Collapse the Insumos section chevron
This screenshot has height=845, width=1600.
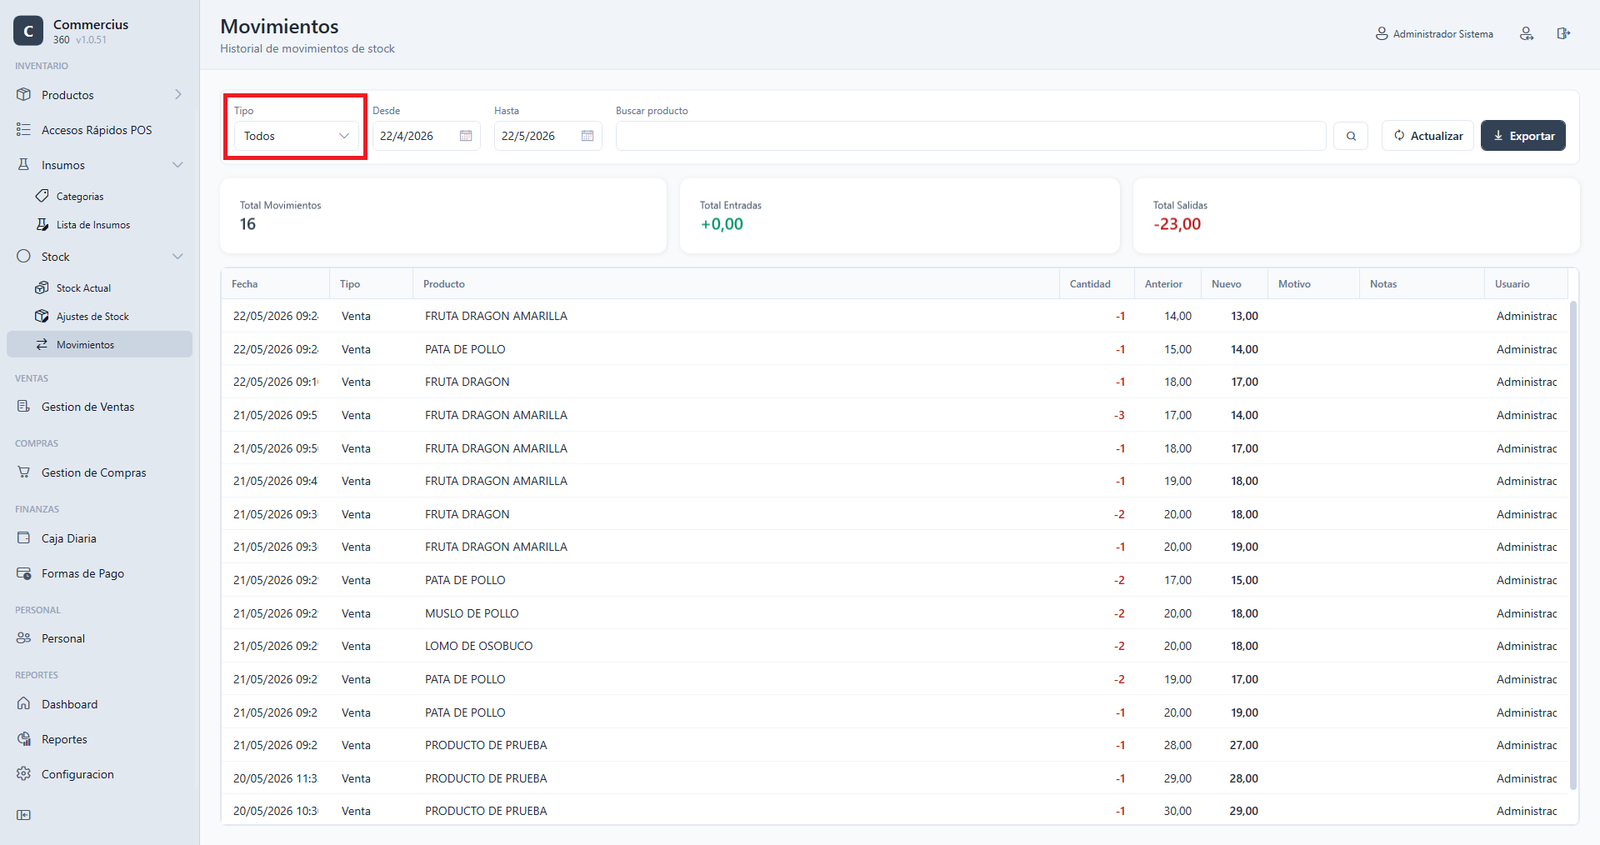pos(178,165)
